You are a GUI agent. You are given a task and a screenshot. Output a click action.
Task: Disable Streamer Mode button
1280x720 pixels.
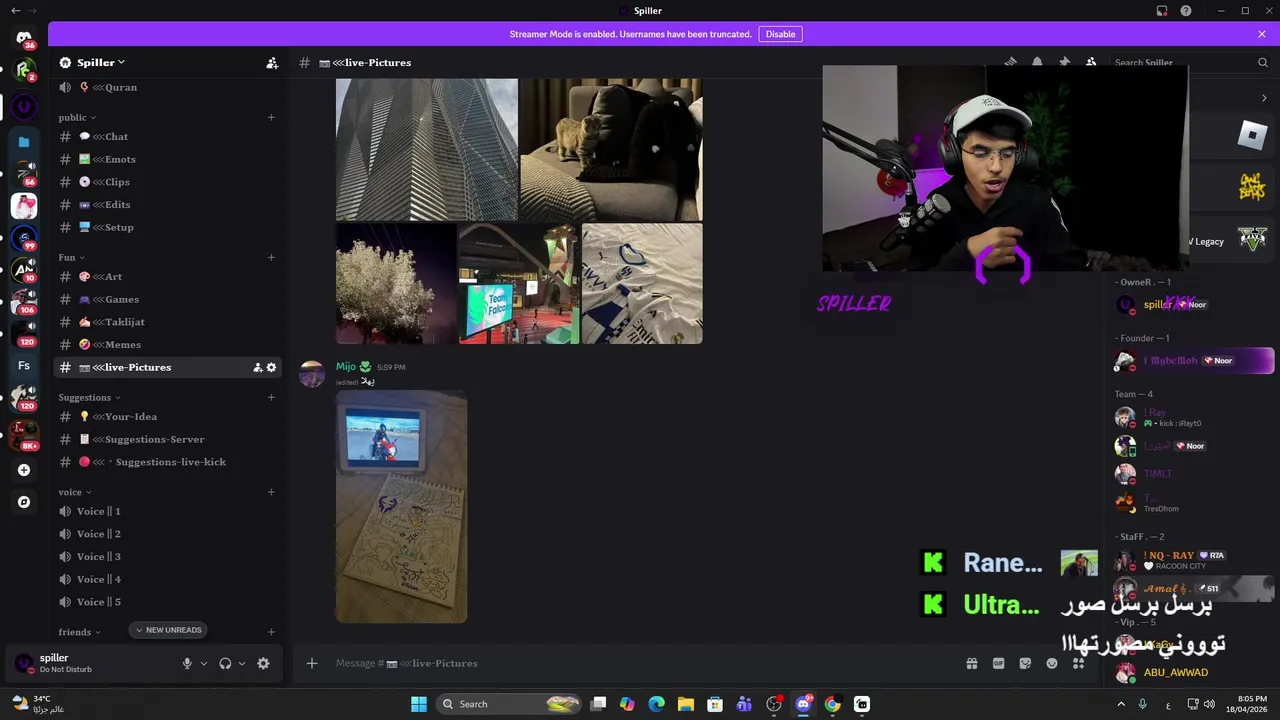click(780, 34)
